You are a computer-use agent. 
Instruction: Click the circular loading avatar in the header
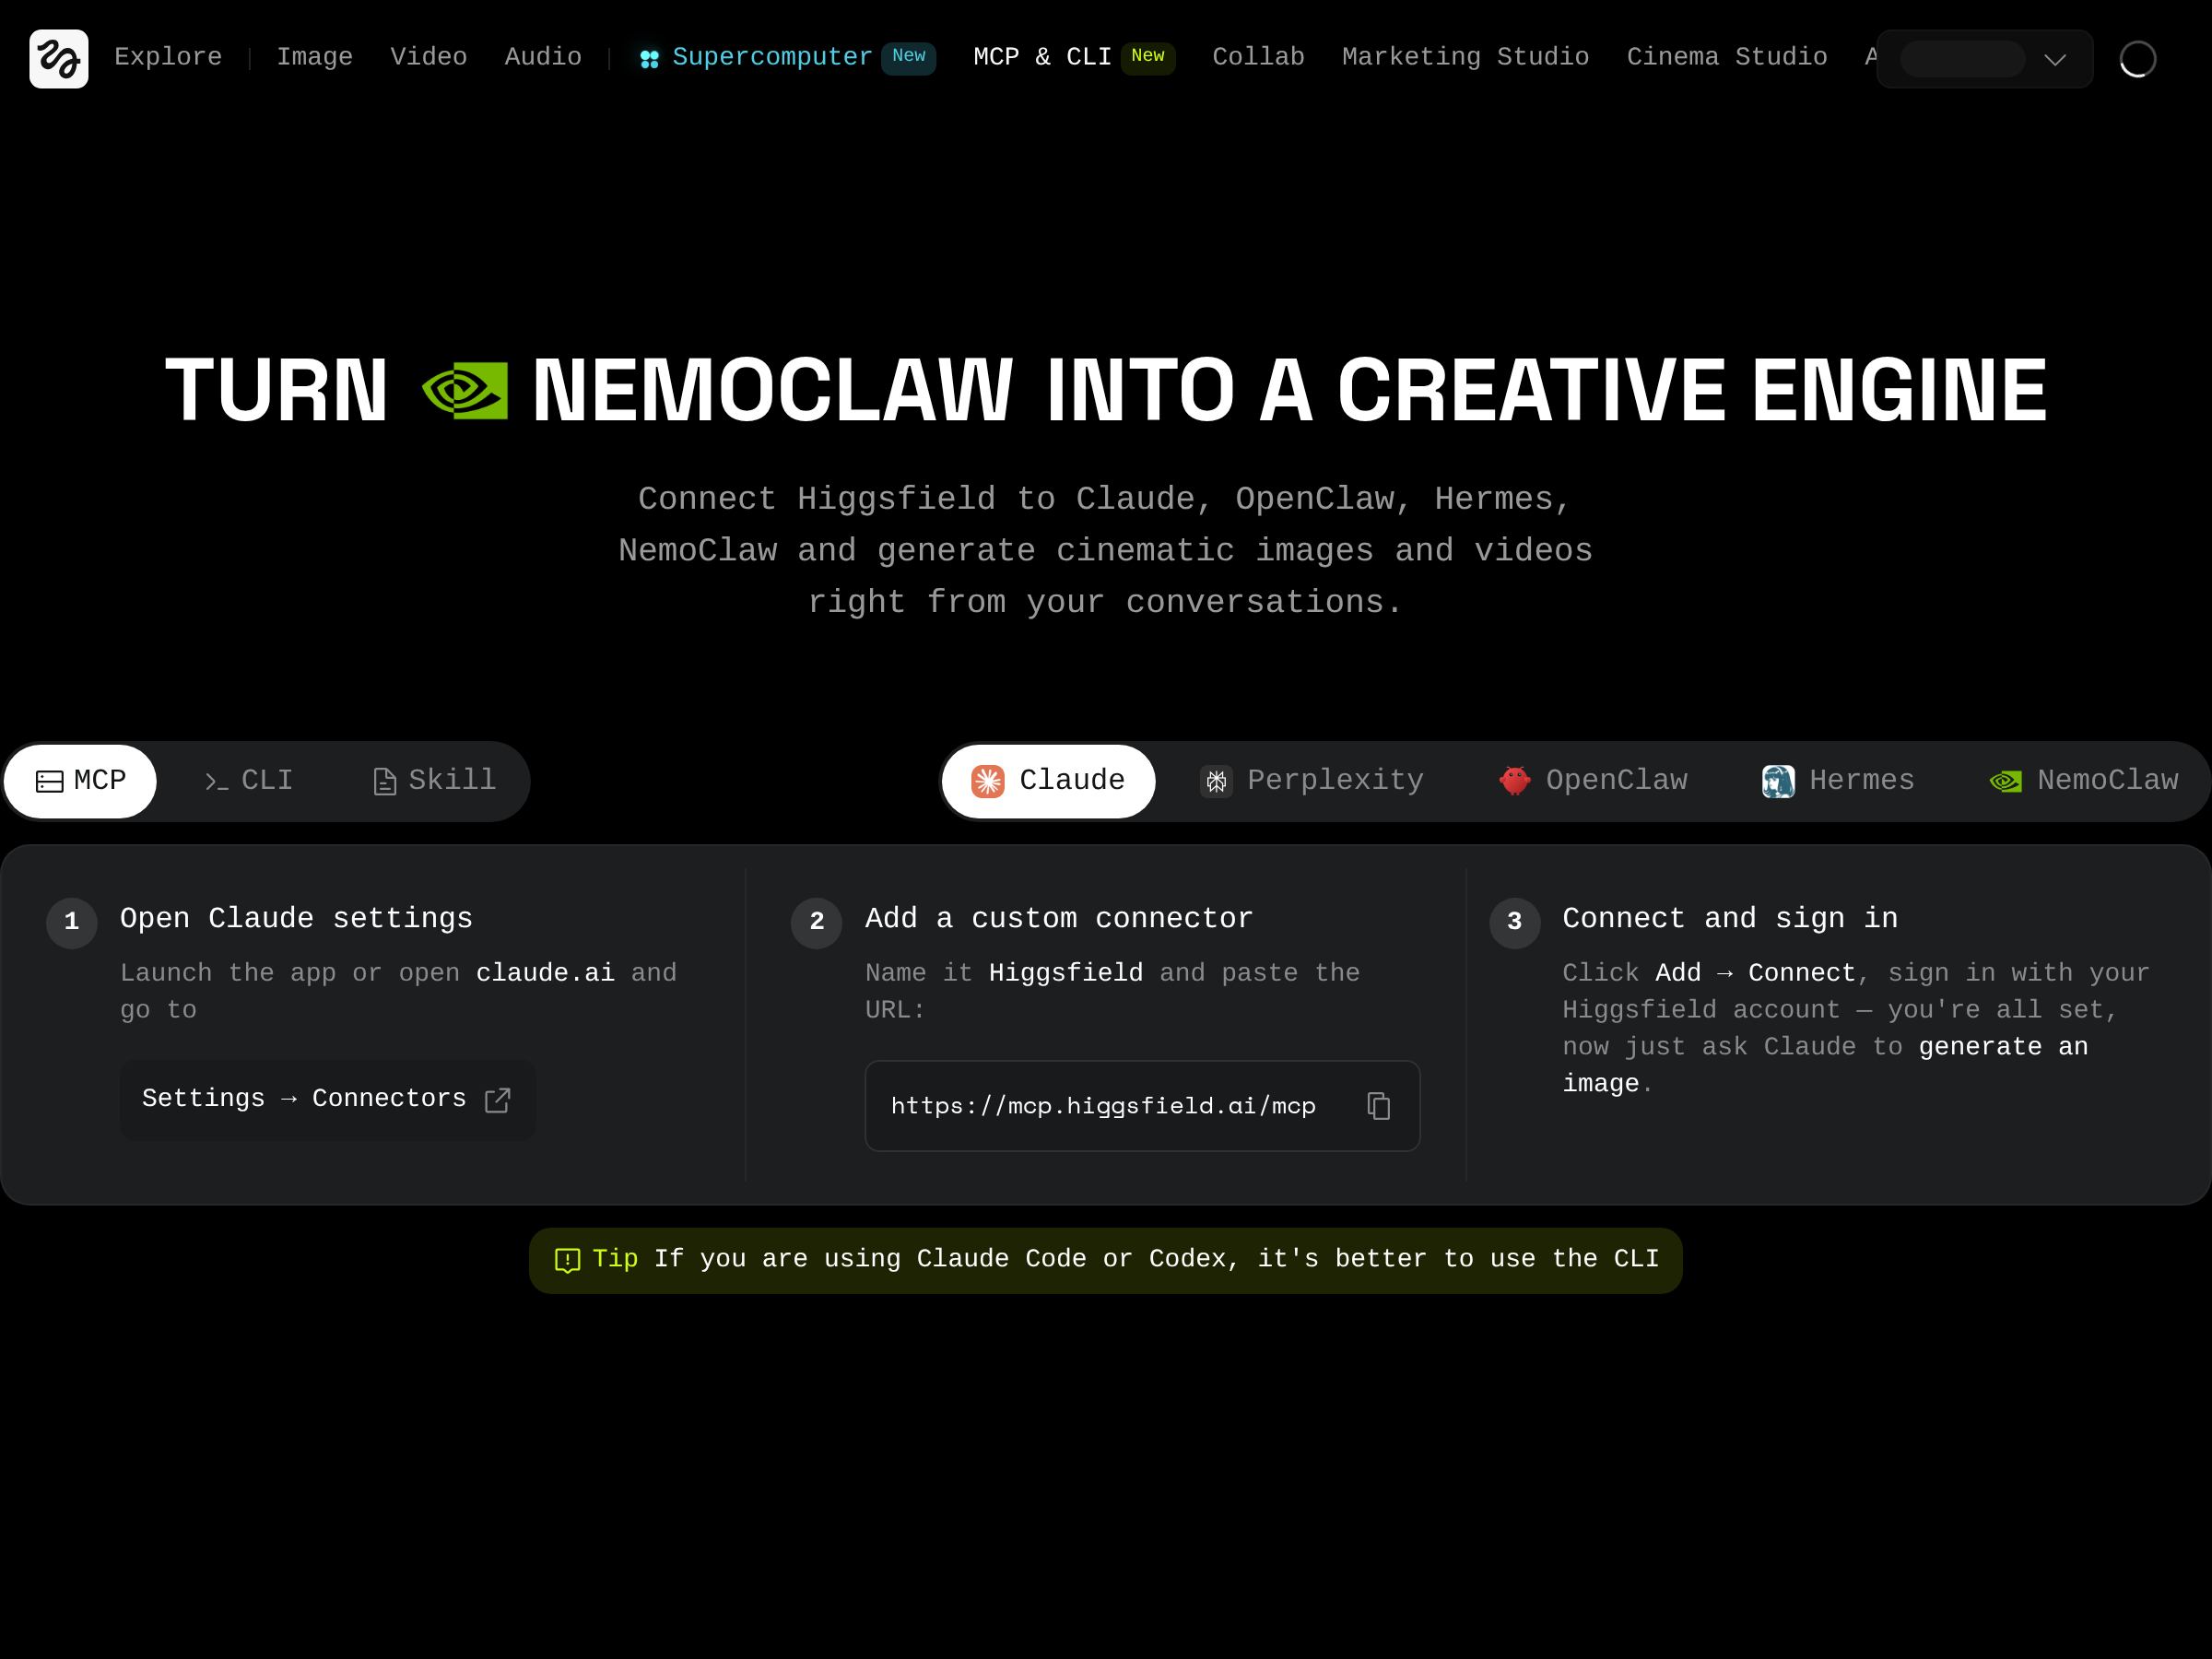tap(2137, 59)
